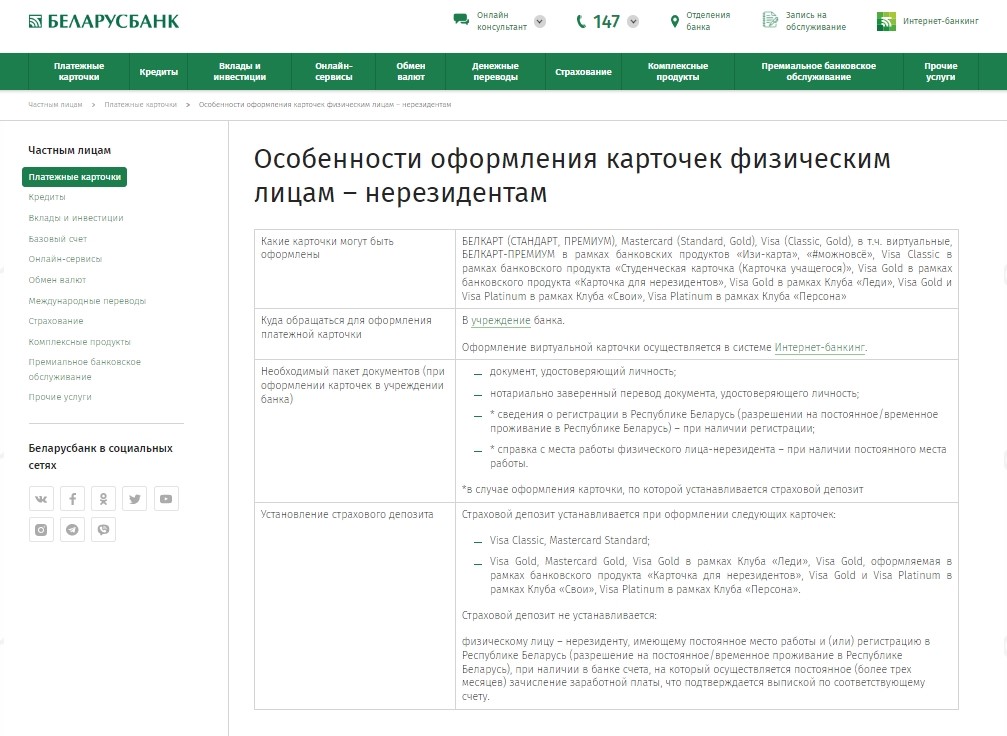
Task: Open the Instagram social icon
Action: [41, 530]
